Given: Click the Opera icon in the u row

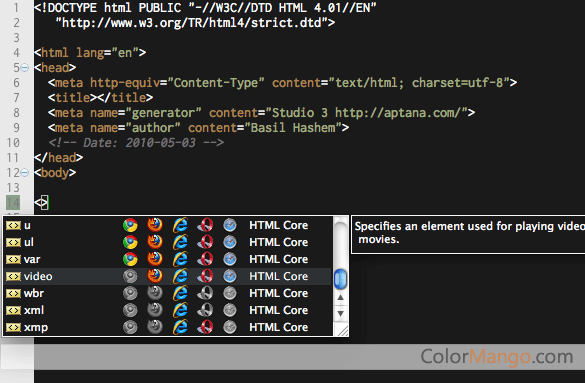Looking at the screenshot, I should click(x=205, y=225).
